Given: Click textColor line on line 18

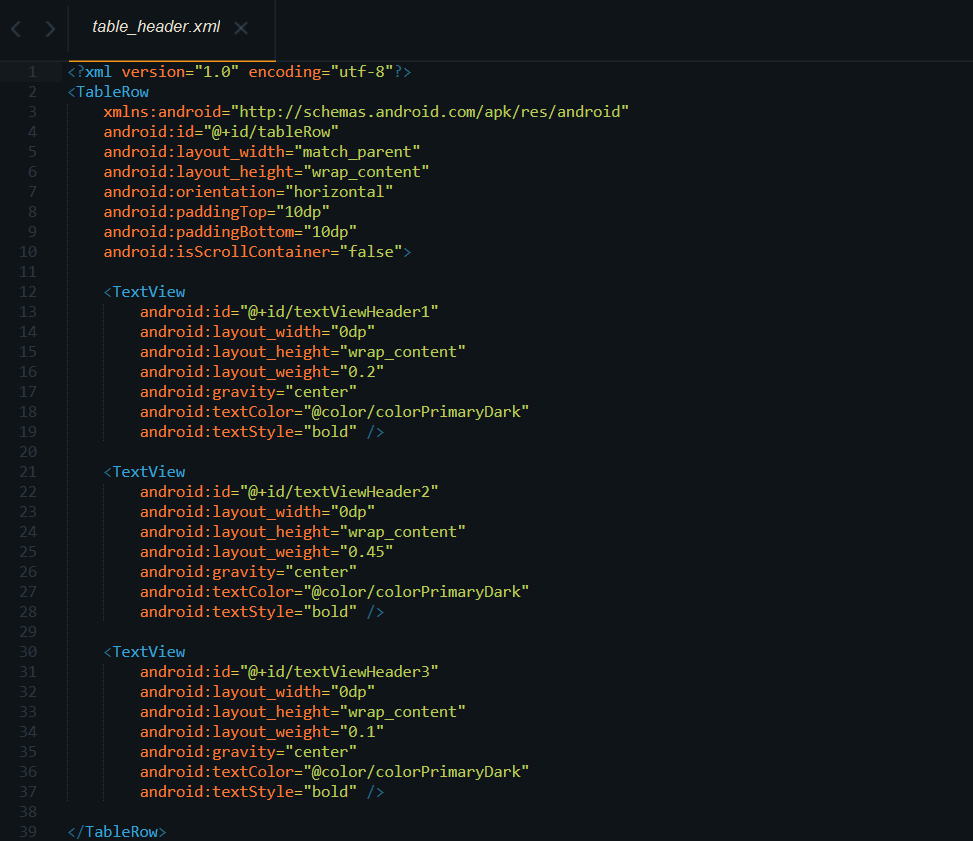Looking at the screenshot, I should (334, 412).
